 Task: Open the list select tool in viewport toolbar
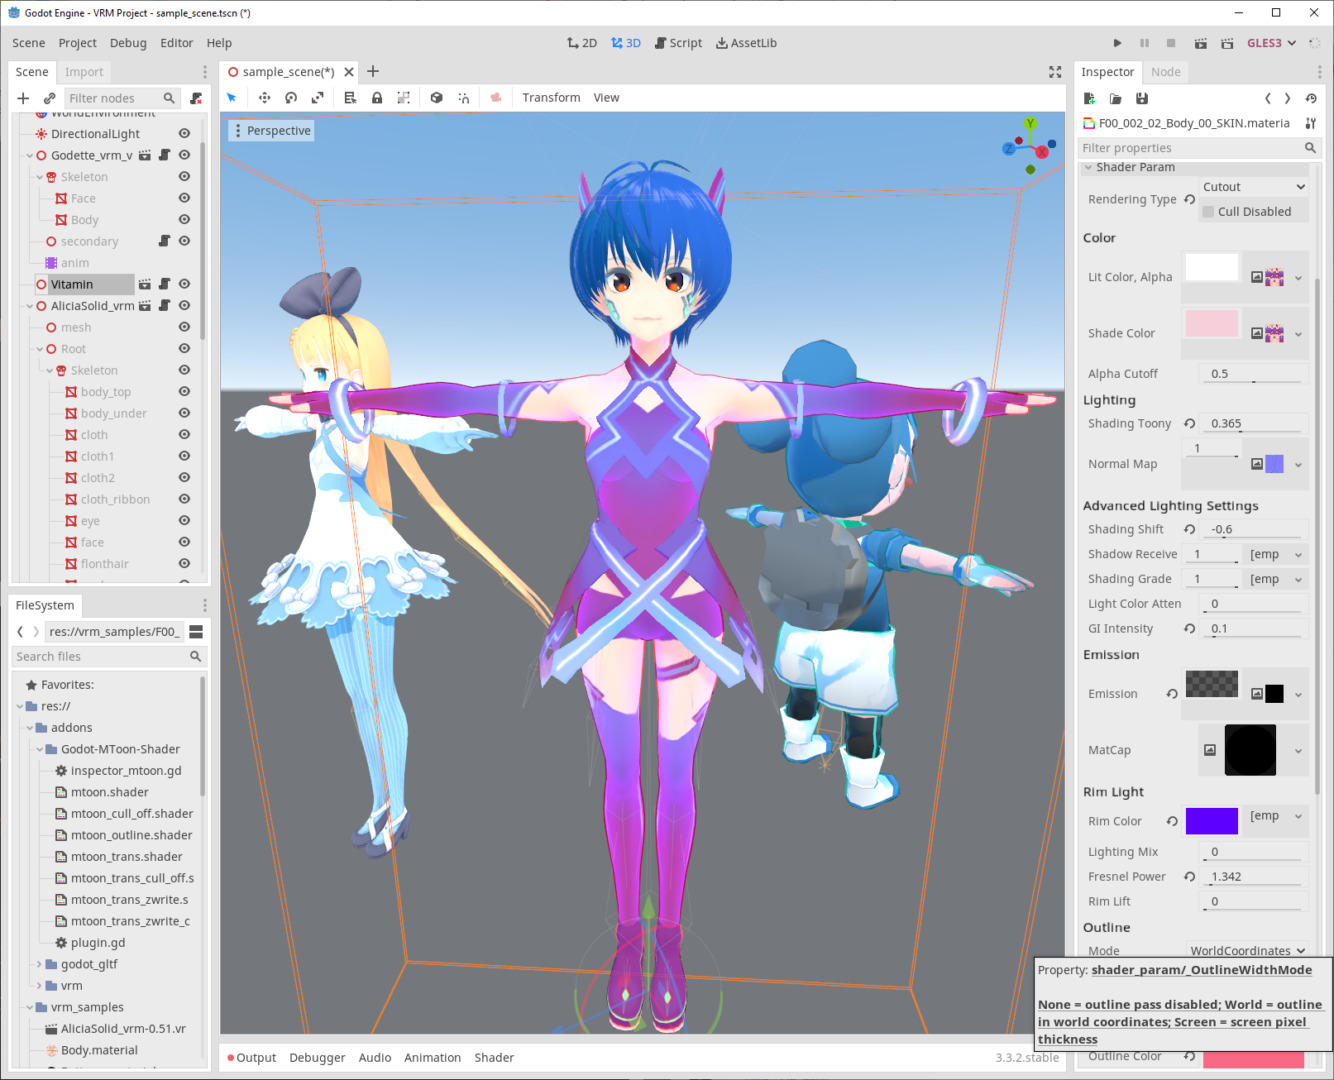(x=350, y=98)
